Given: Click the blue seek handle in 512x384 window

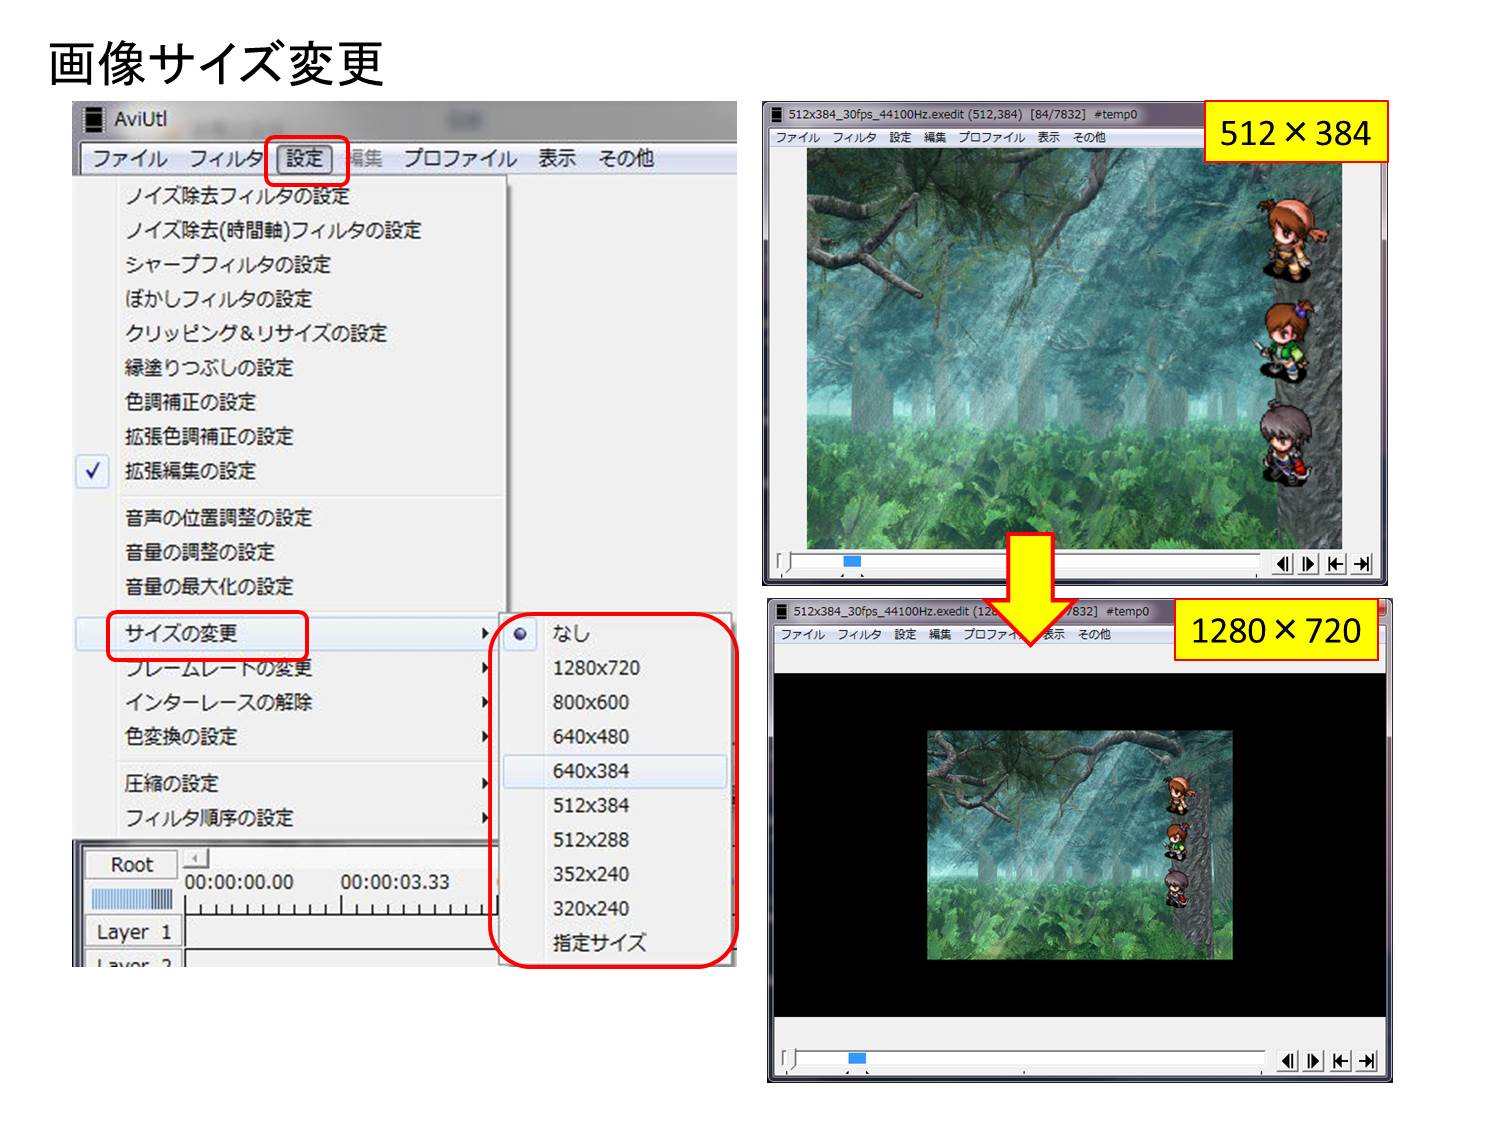Looking at the screenshot, I should 852,562.
